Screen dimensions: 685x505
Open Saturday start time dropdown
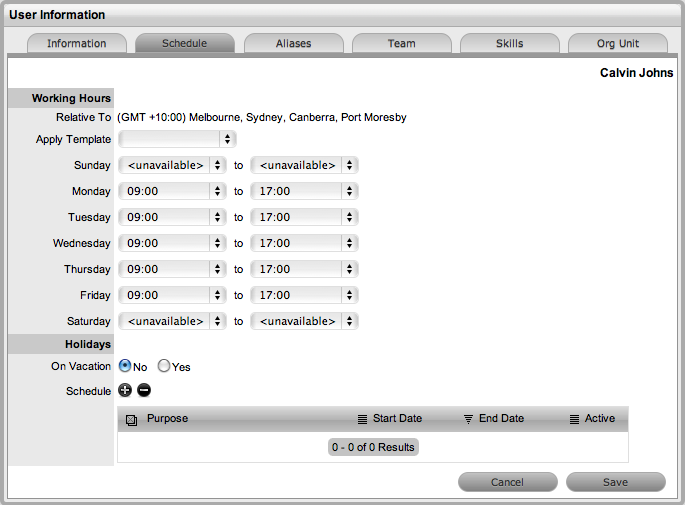(172, 321)
